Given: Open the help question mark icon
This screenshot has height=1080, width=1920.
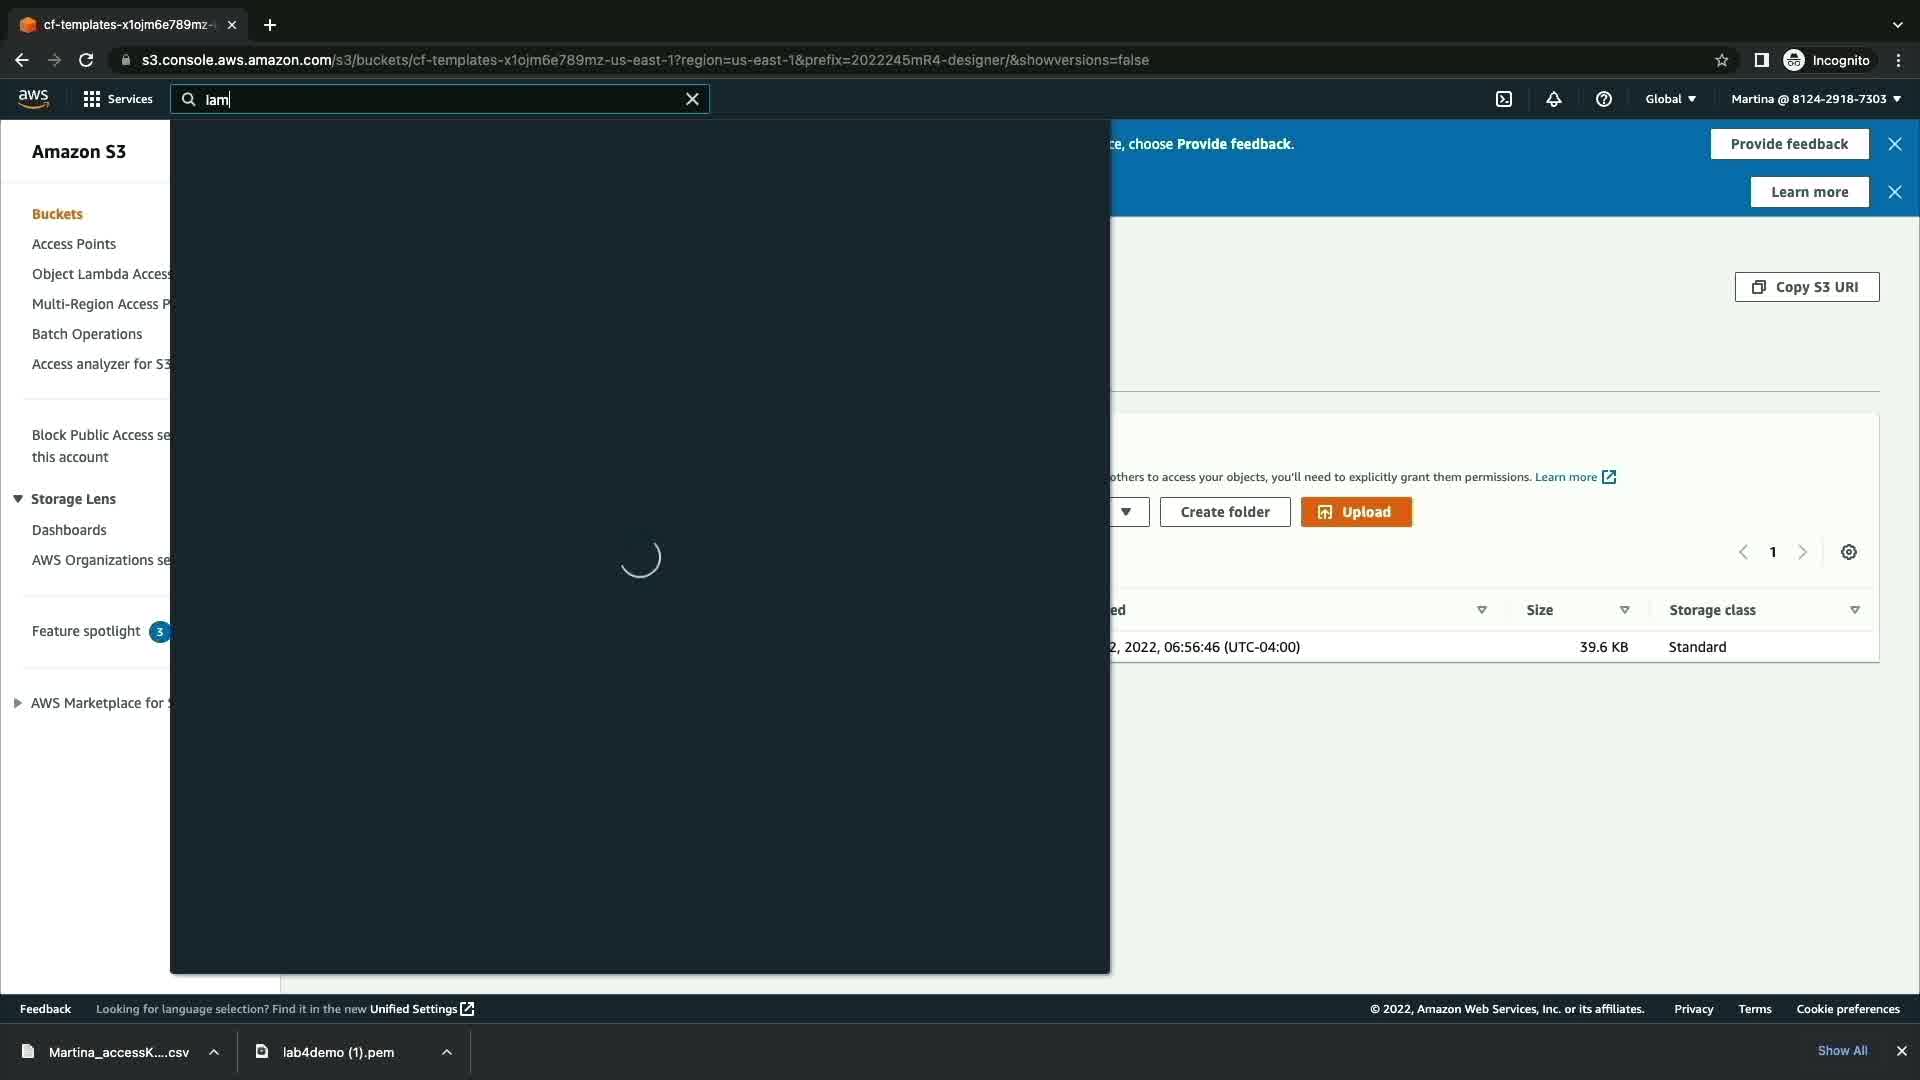Looking at the screenshot, I should (1603, 99).
